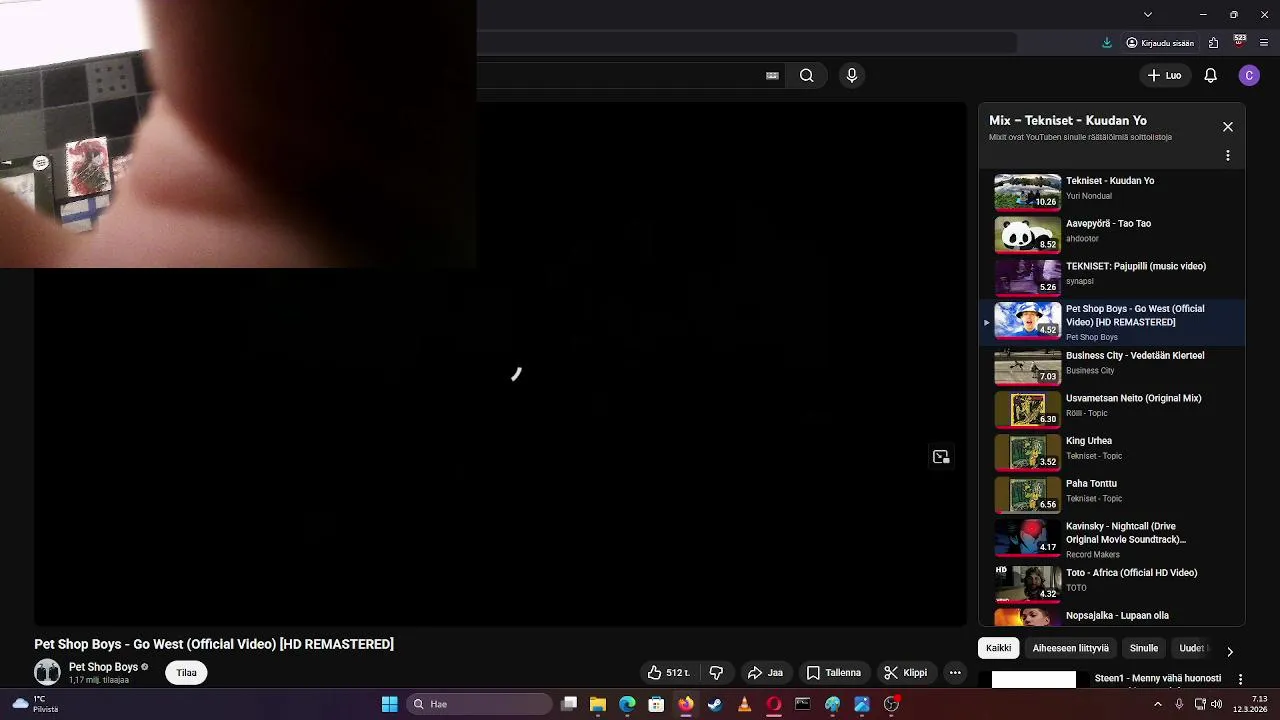Image resolution: width=1280 pixels, height=720 pixels.
Task: Dislike the video with thumbs down
Action: pos(716,673)
